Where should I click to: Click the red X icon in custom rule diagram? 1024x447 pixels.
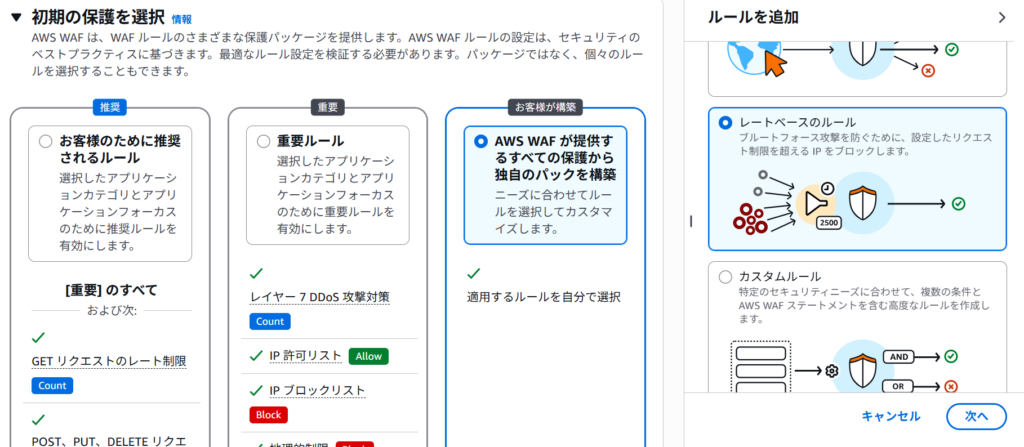(x=951, y=387)
